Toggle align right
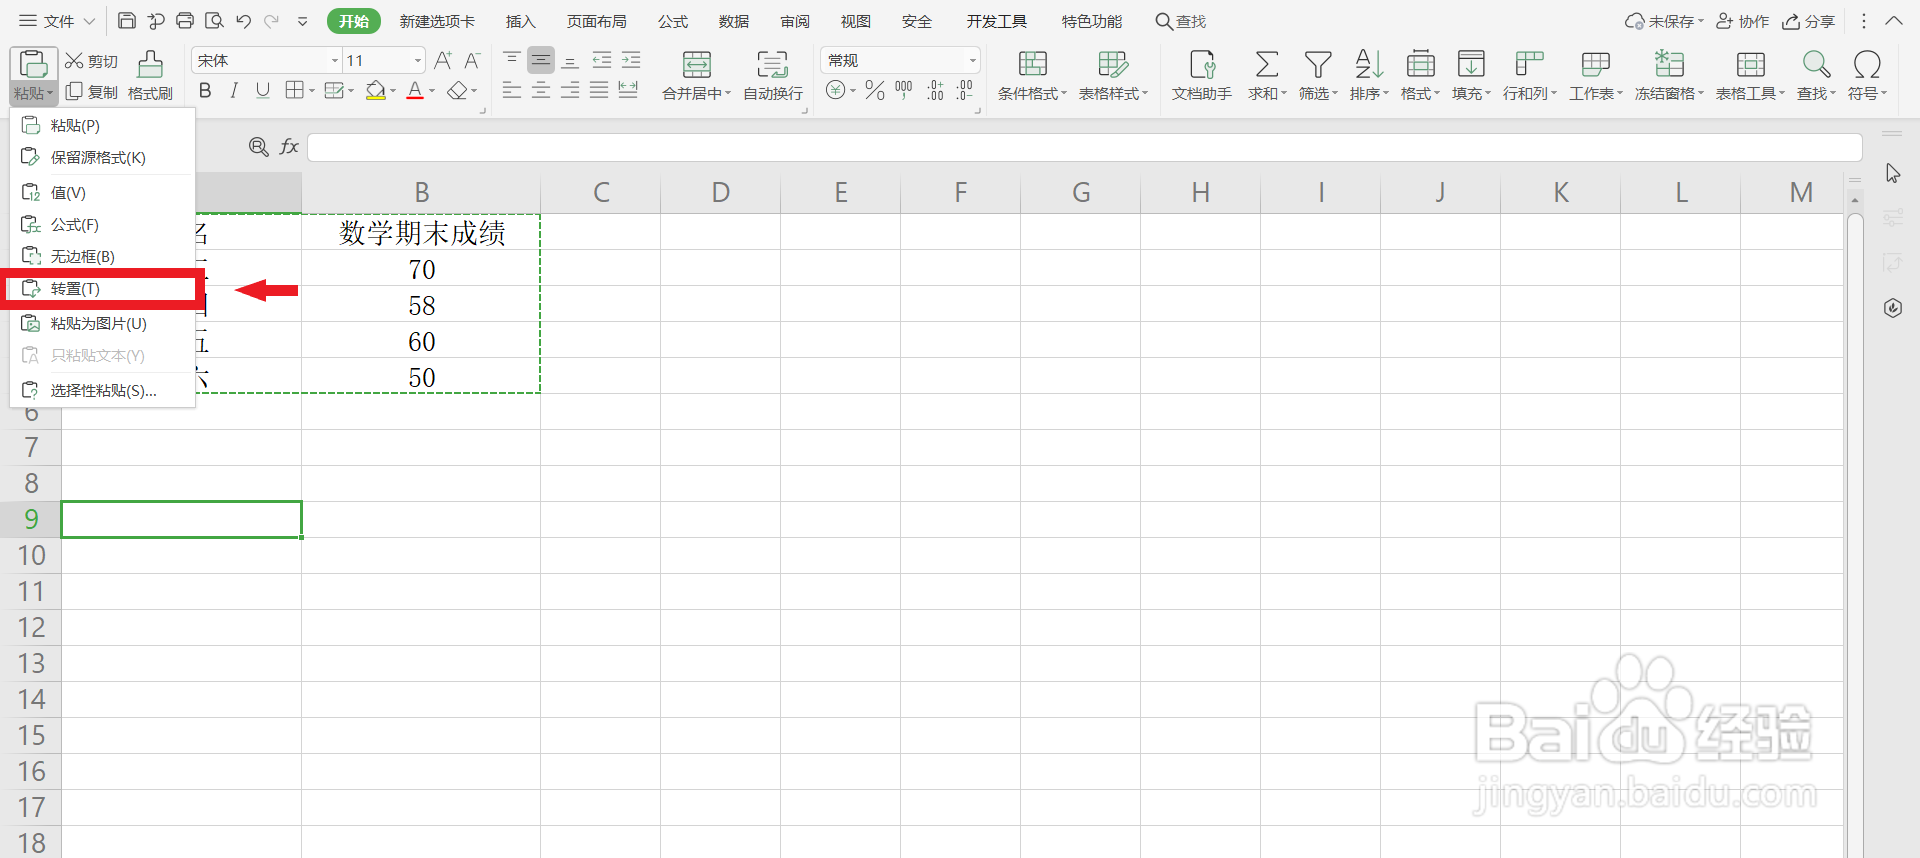Screen dimensions: 1920x858 point(570,91)
